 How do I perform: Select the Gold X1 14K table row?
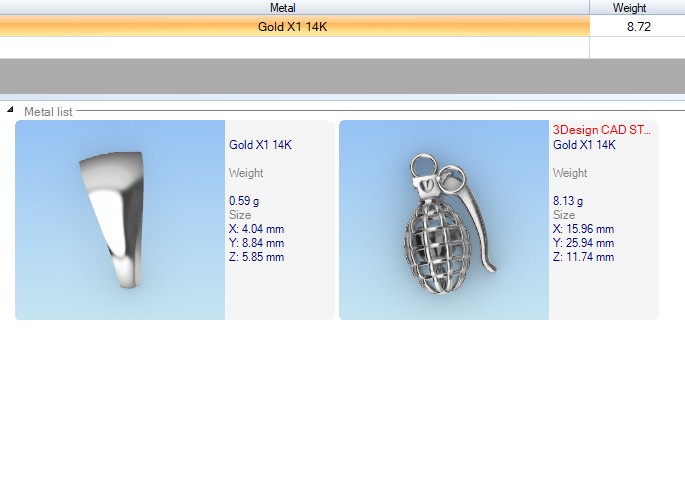click(x=292, y=27)
